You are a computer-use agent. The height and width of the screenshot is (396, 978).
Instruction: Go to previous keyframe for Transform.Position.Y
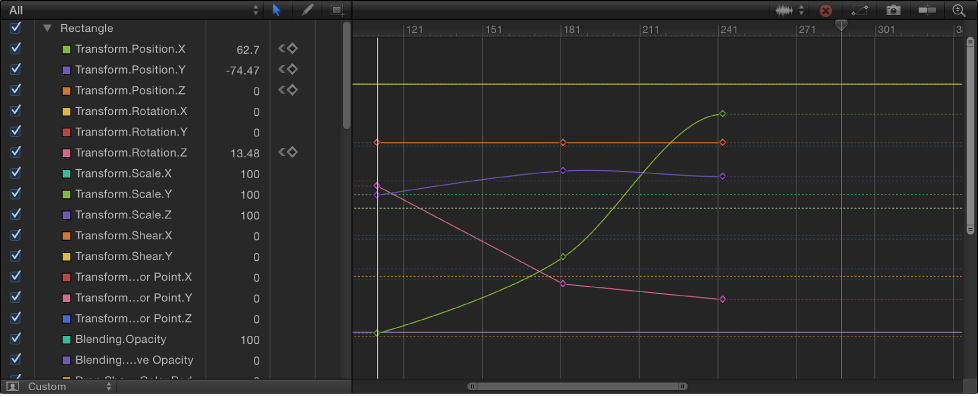click(x=281, y=69)
